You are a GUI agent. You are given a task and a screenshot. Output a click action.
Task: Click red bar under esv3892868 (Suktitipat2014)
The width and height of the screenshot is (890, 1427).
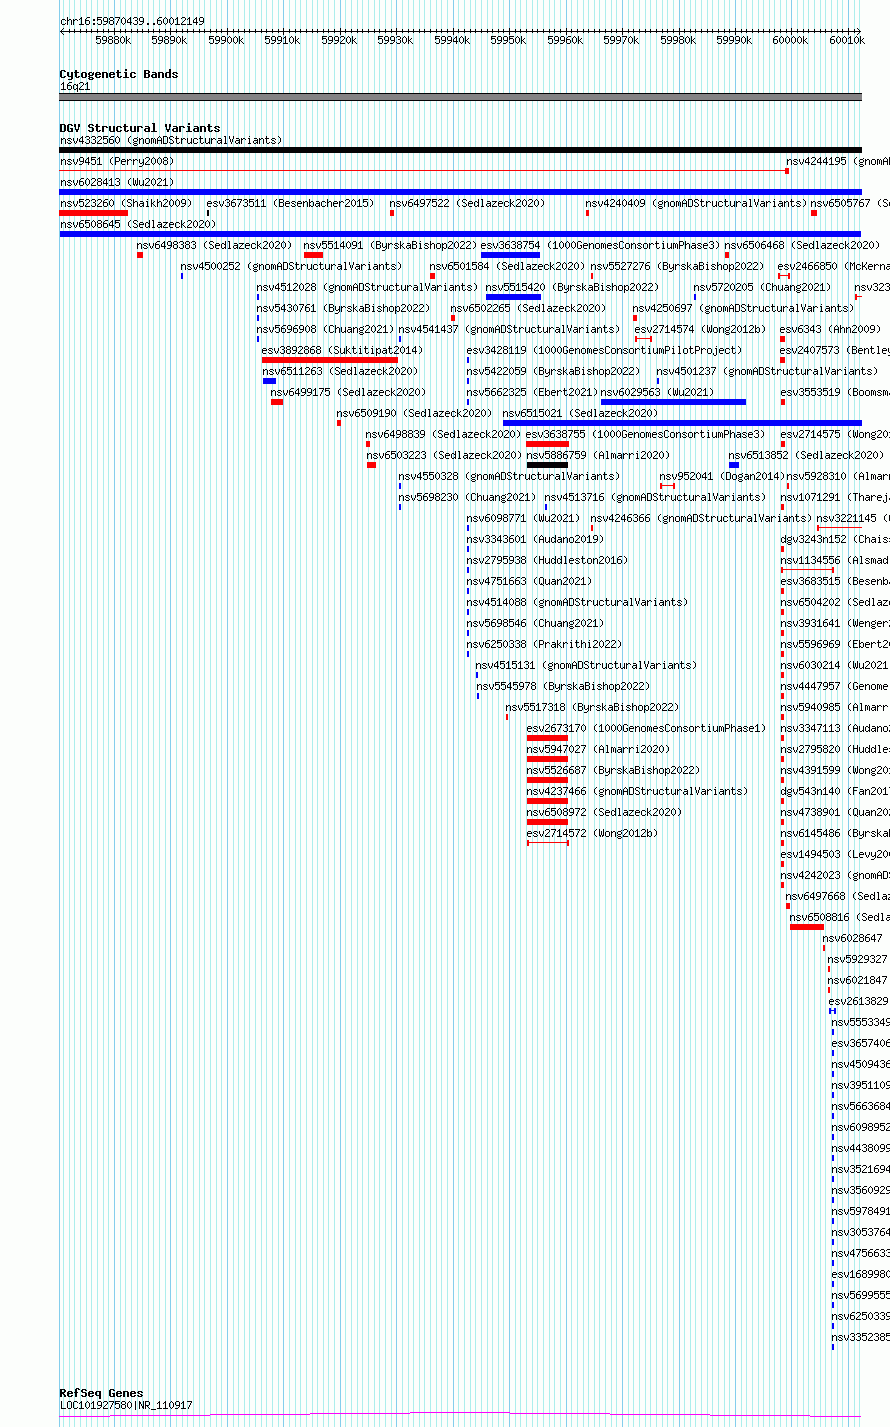(329, 360)
